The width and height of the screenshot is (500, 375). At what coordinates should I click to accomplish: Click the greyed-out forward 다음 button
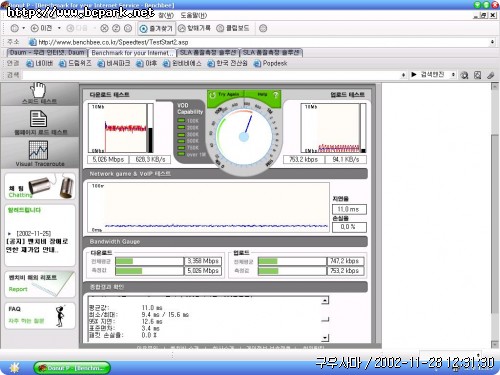click(x=77, y=28)
